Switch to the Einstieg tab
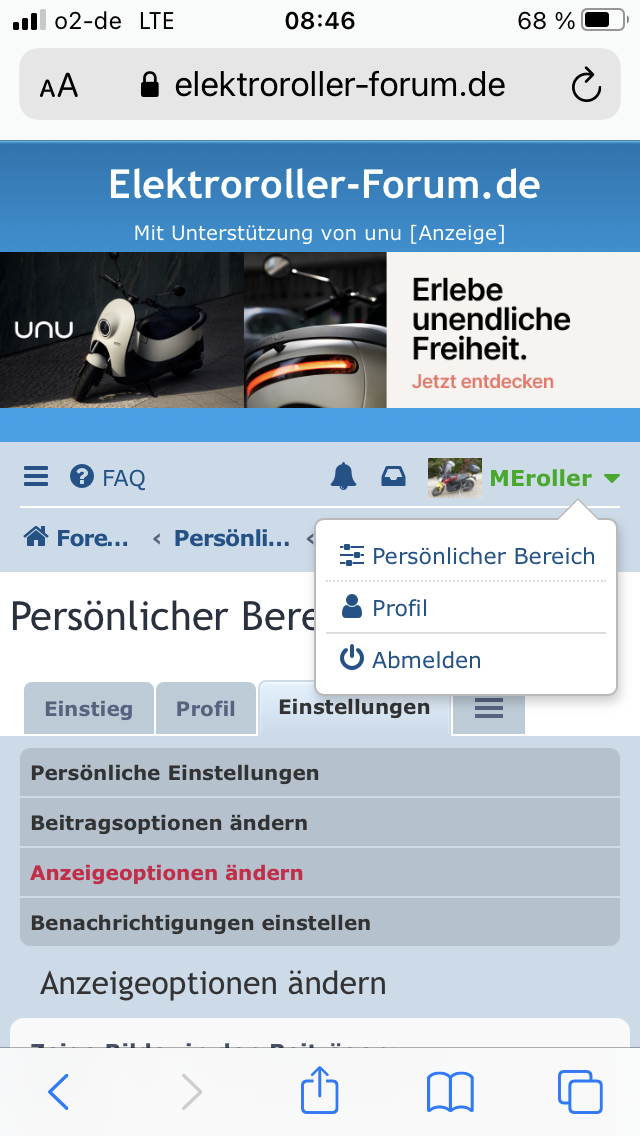Image resolution: width=640 pixels, height=1136 pixels. pos(88,709)
